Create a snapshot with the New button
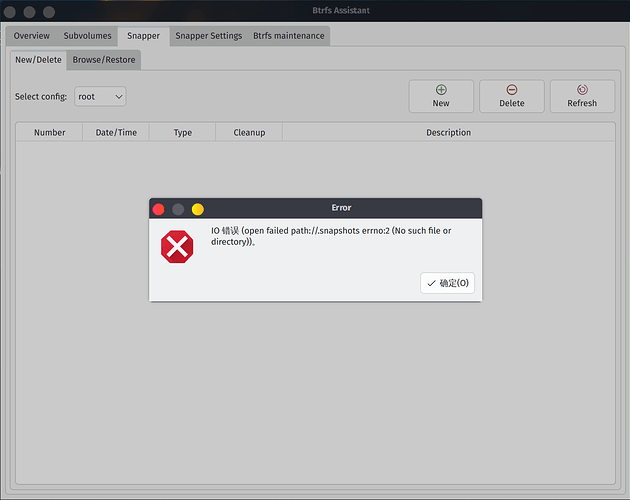 click(x=441, y=96)
